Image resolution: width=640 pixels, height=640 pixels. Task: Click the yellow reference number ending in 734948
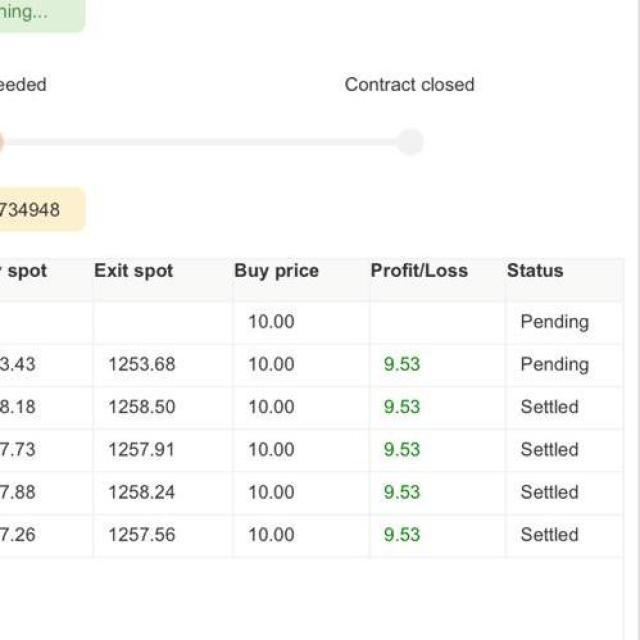[41, 209]
